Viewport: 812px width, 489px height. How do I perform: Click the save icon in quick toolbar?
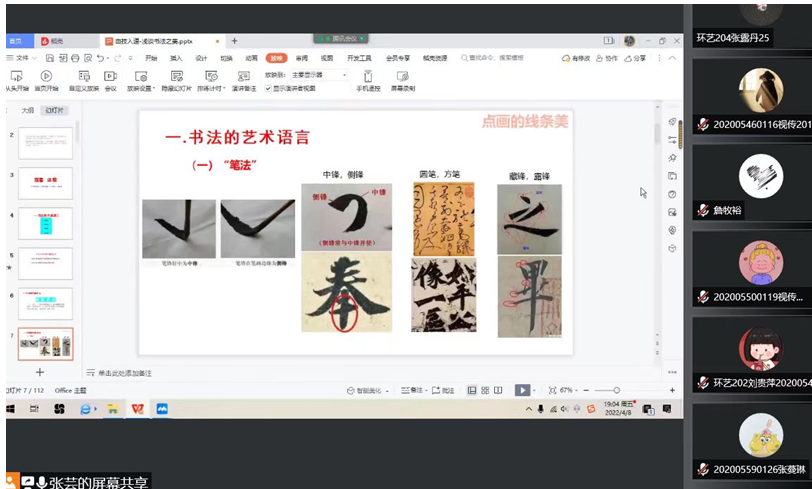(x=50, y=58)
